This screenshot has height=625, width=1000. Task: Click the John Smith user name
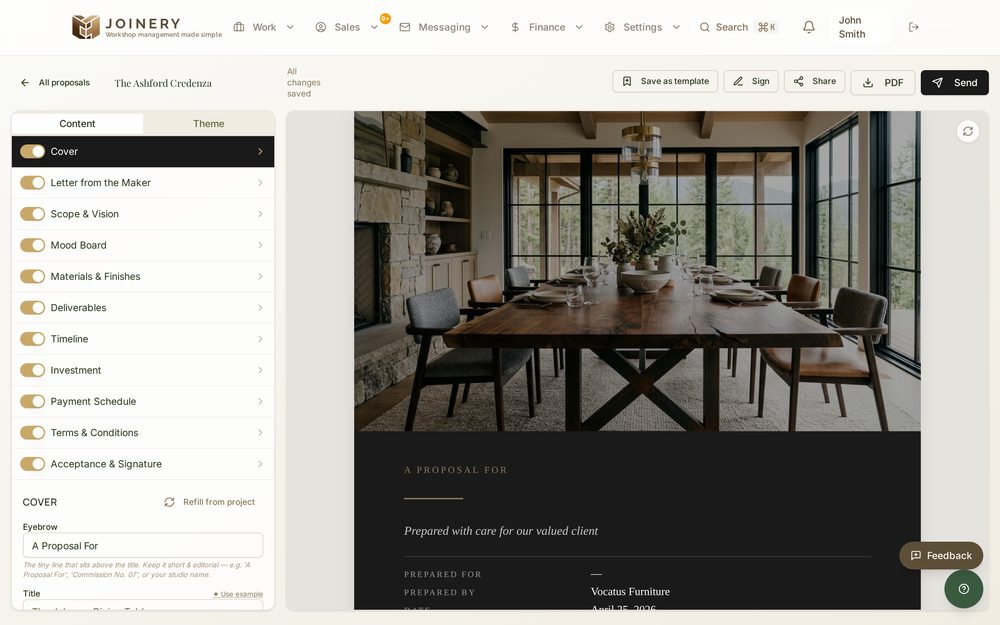[852, 27]
